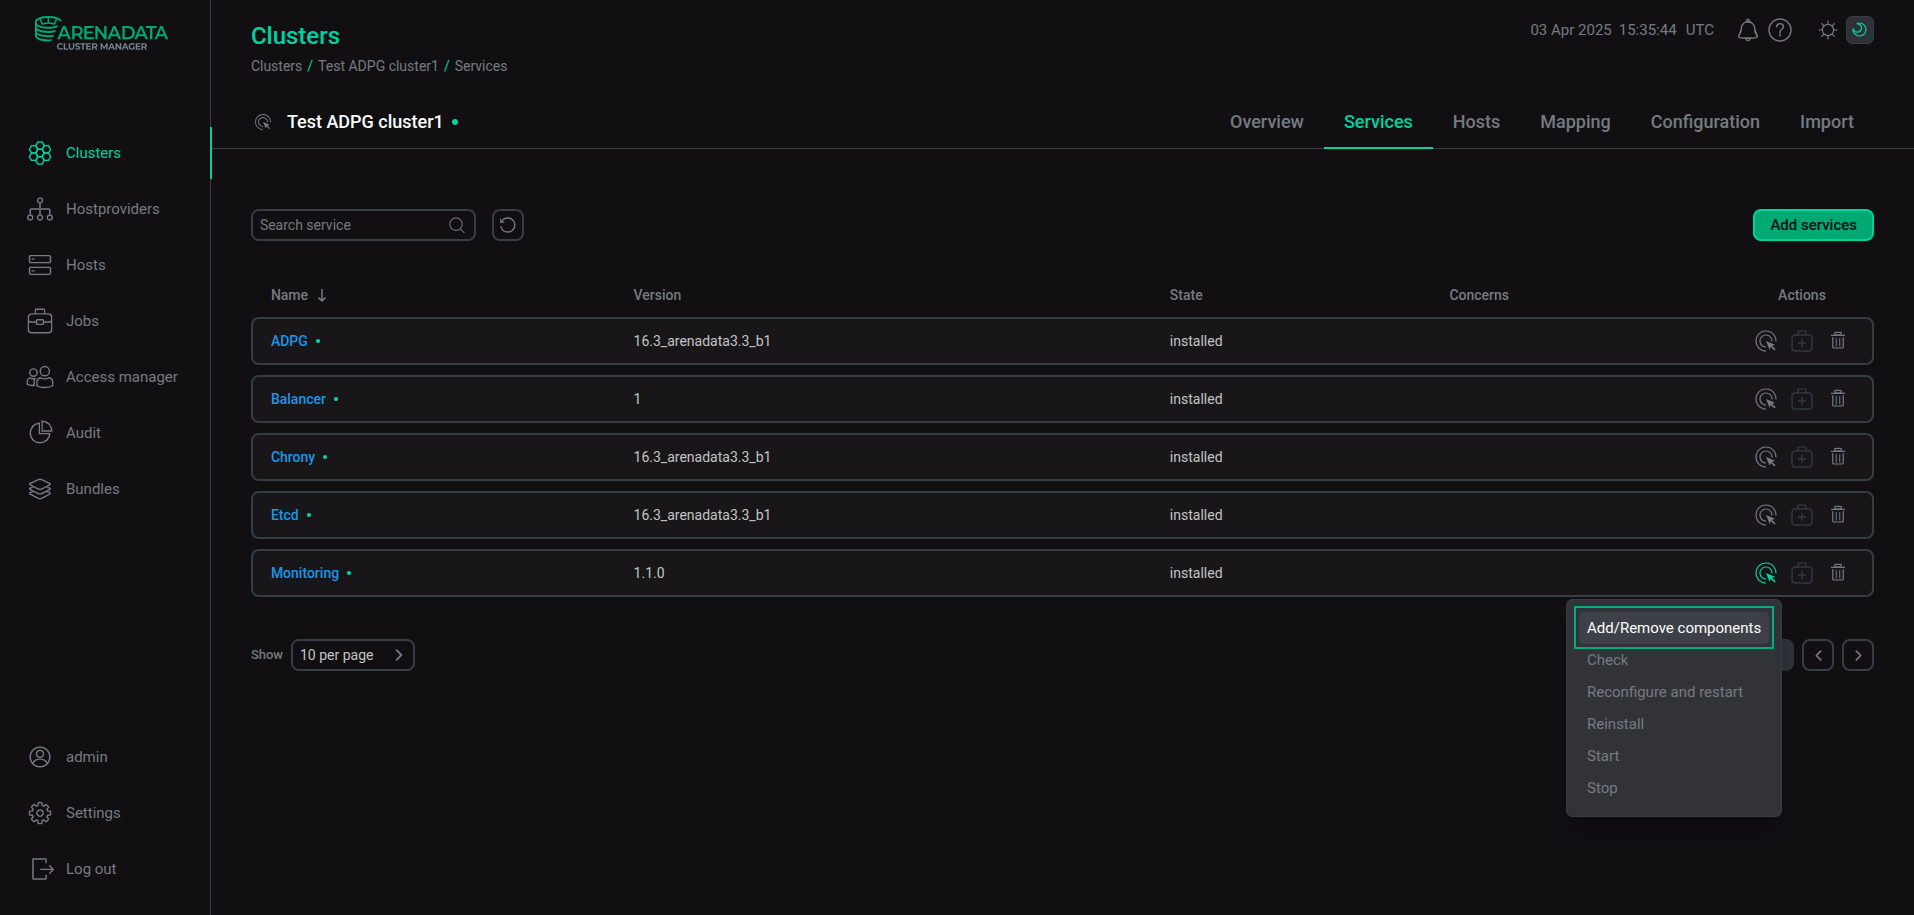Choose Reconfigure and restart from menu
This screenshot has height=915, width=1914.
[1664, 692]
